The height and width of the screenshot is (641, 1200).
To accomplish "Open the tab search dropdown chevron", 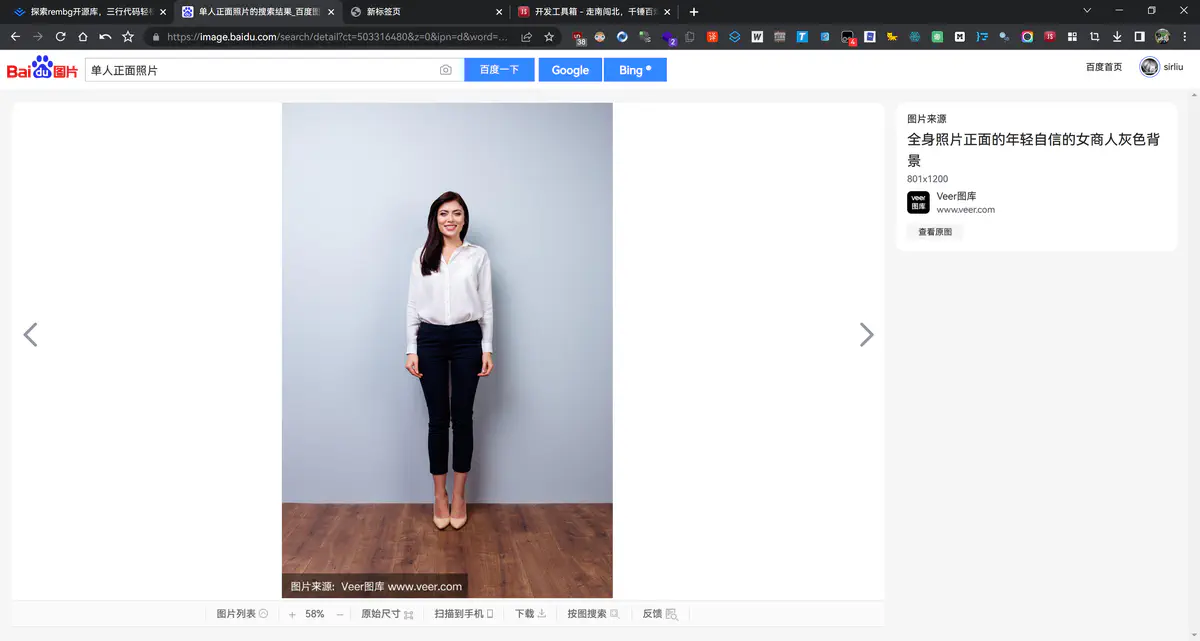I will coord(1088,11).
